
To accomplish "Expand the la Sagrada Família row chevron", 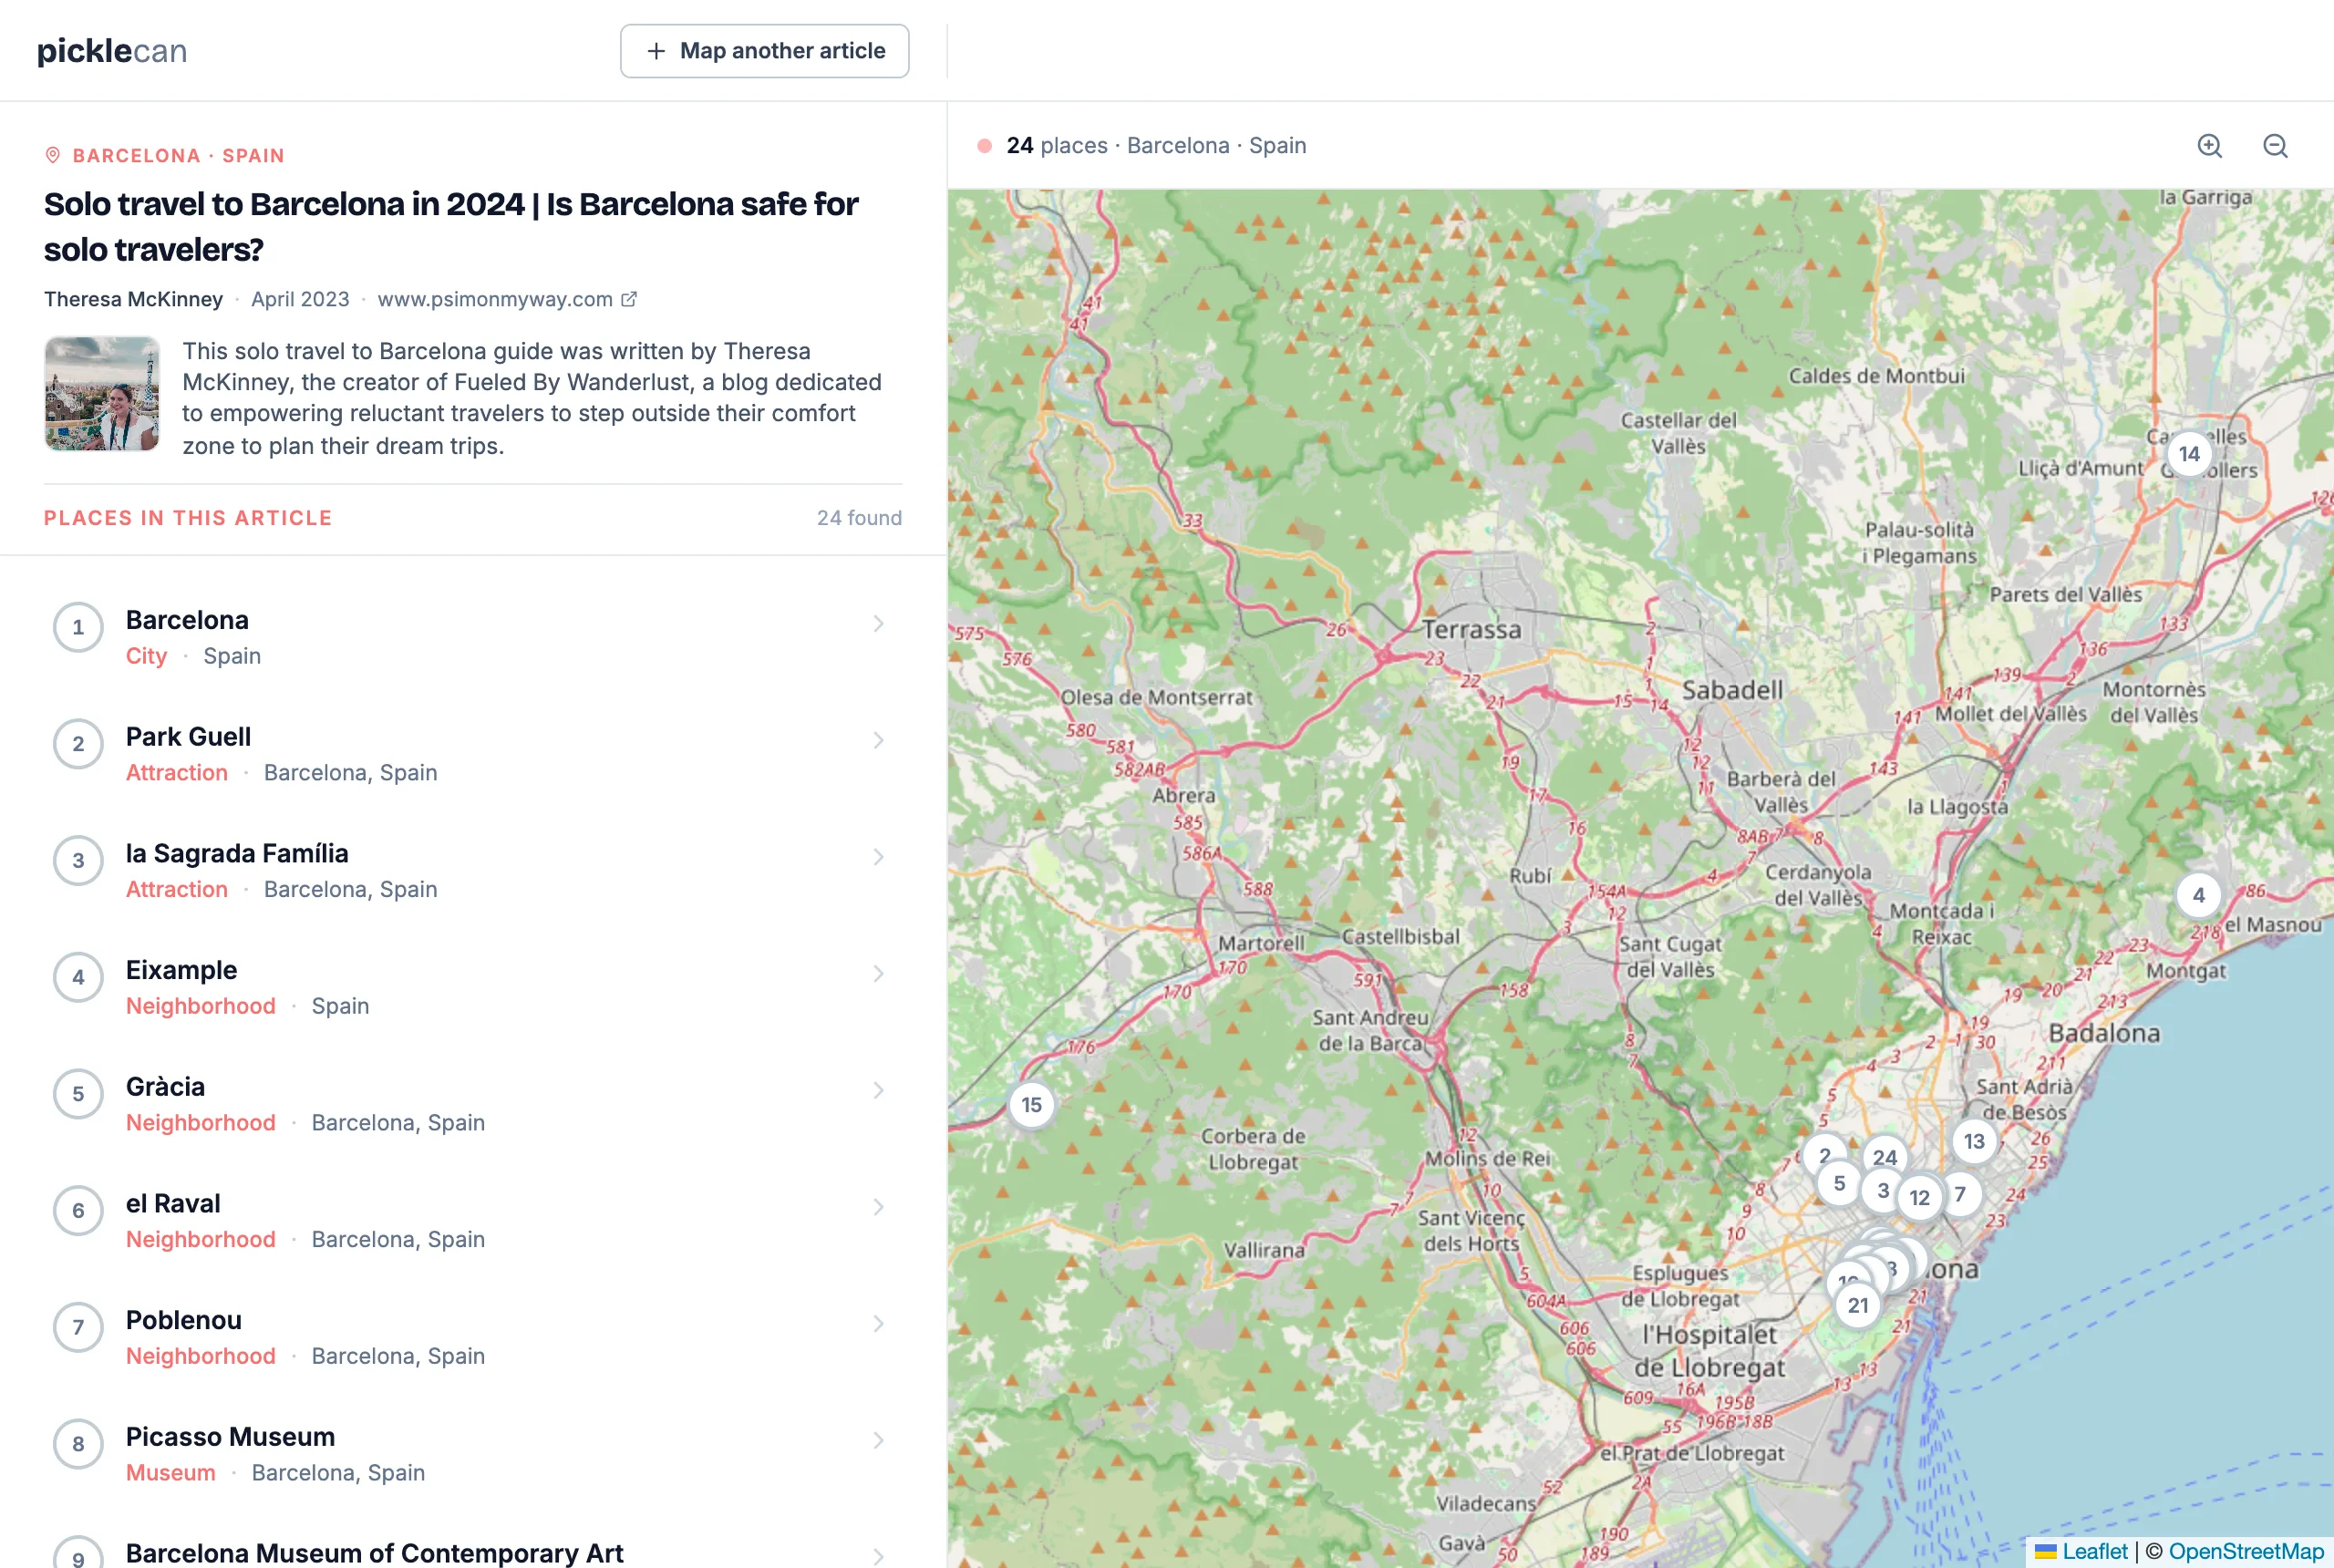I will [878, 857].
